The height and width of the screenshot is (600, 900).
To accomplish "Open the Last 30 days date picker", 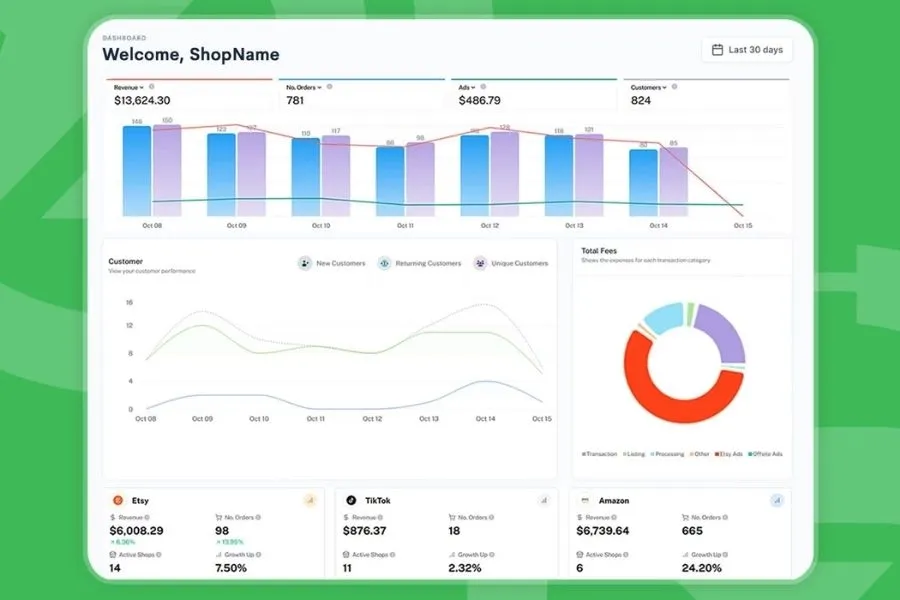I will tap(747, 50).
